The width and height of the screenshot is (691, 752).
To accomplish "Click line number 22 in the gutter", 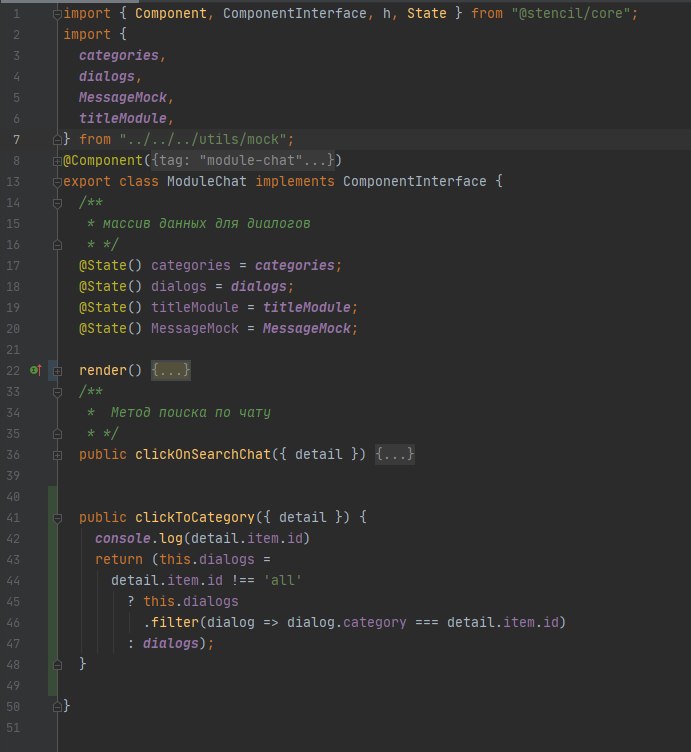I will click(13, 371).
